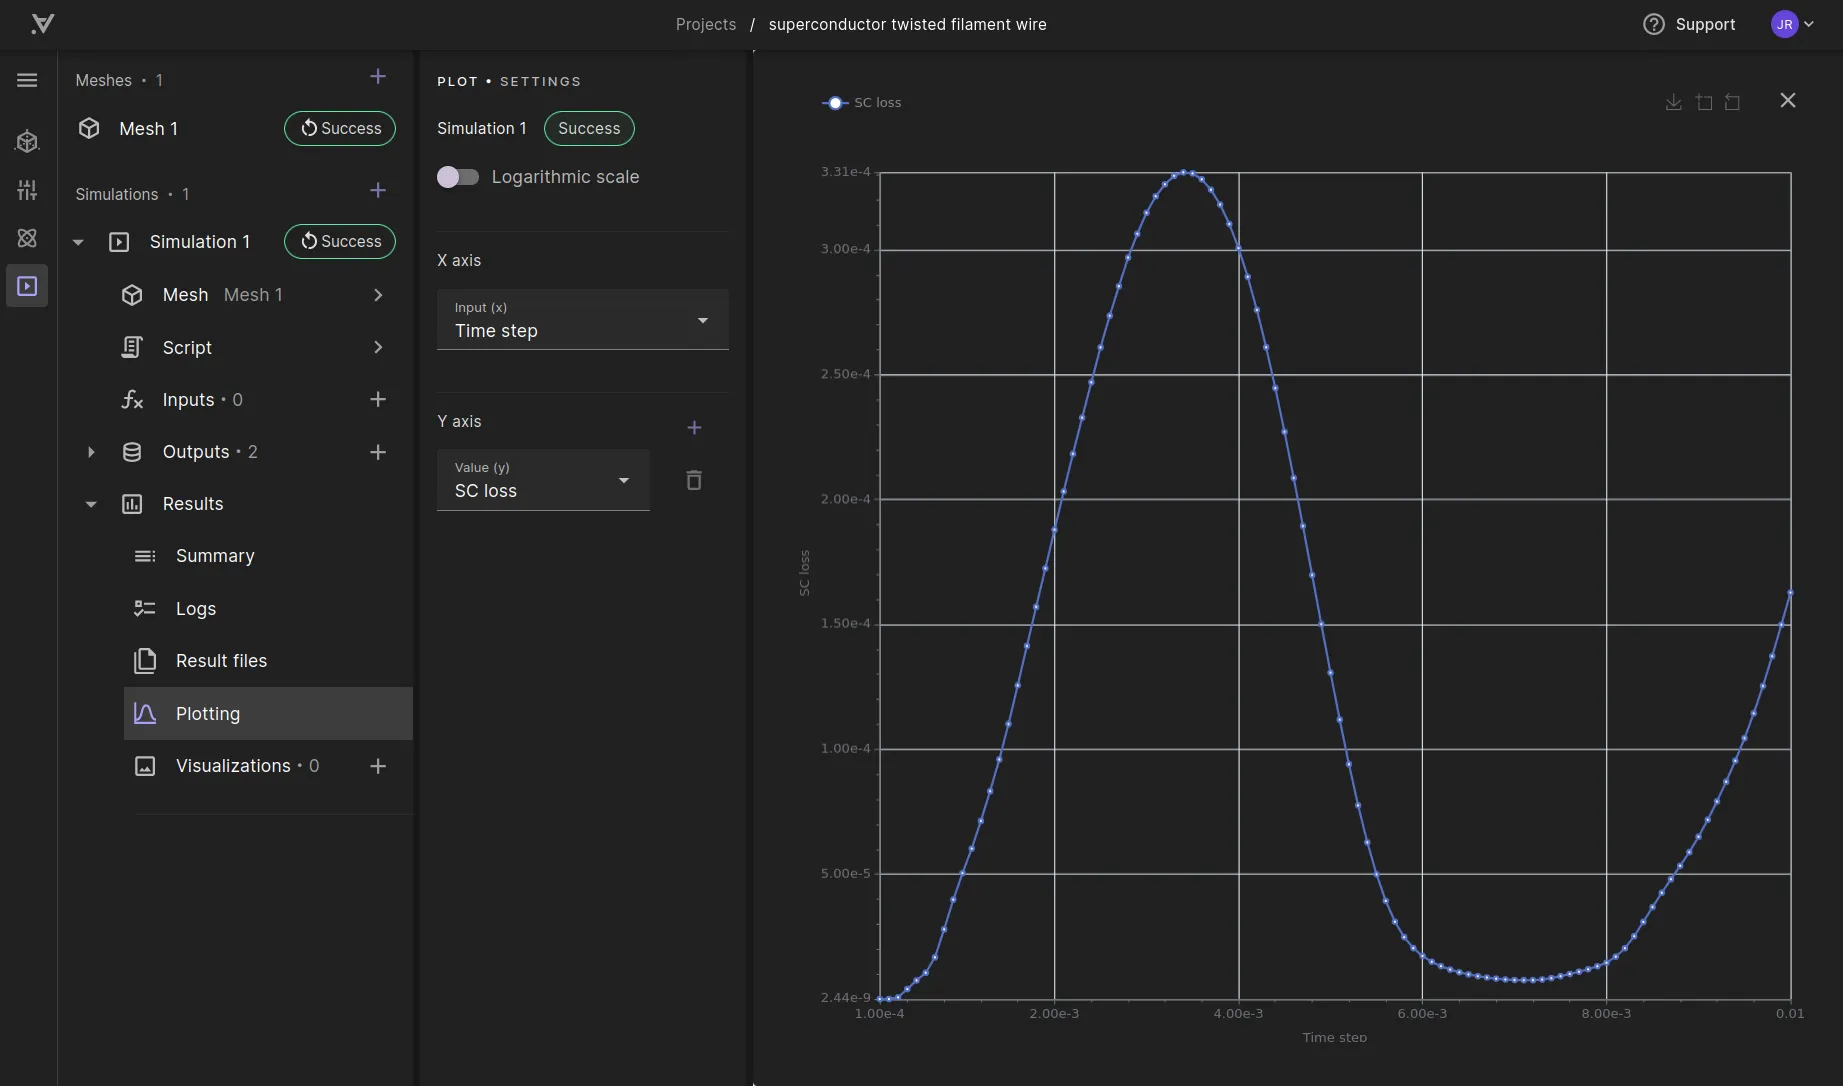Open the JR user avatar menu

[1785, 24]
